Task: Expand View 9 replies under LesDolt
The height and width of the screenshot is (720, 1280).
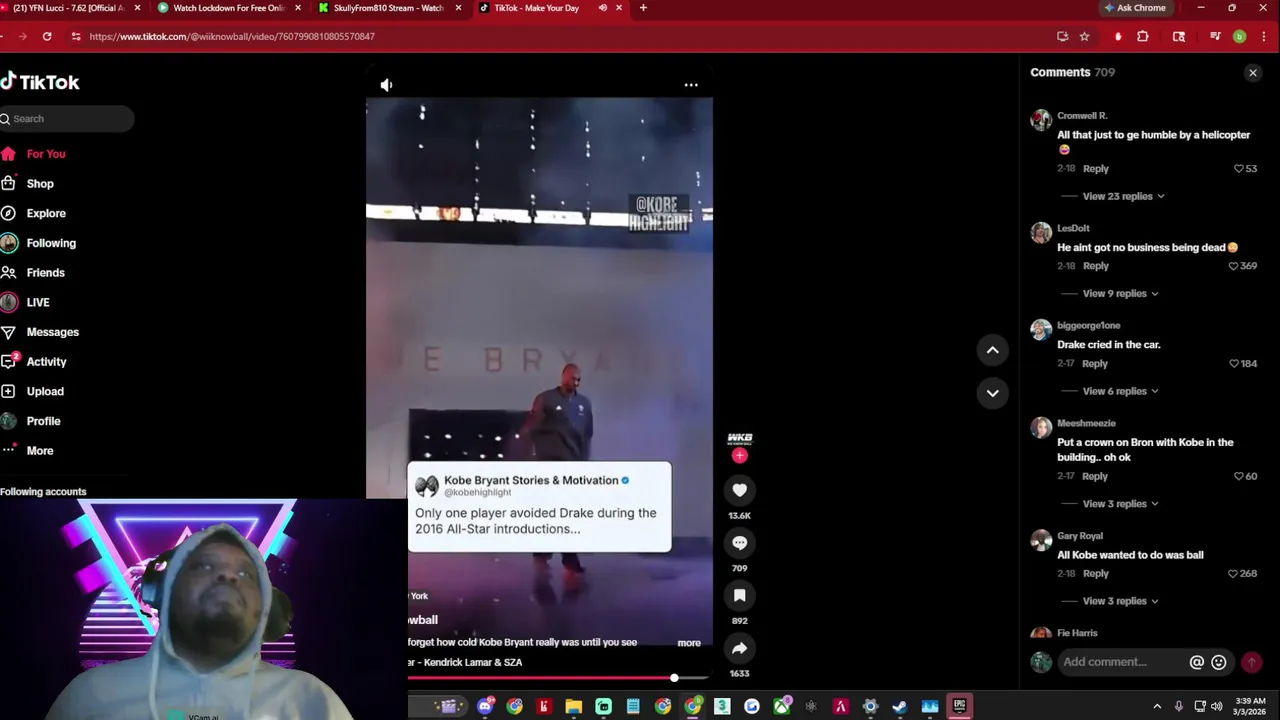Action: [1120, 294]
